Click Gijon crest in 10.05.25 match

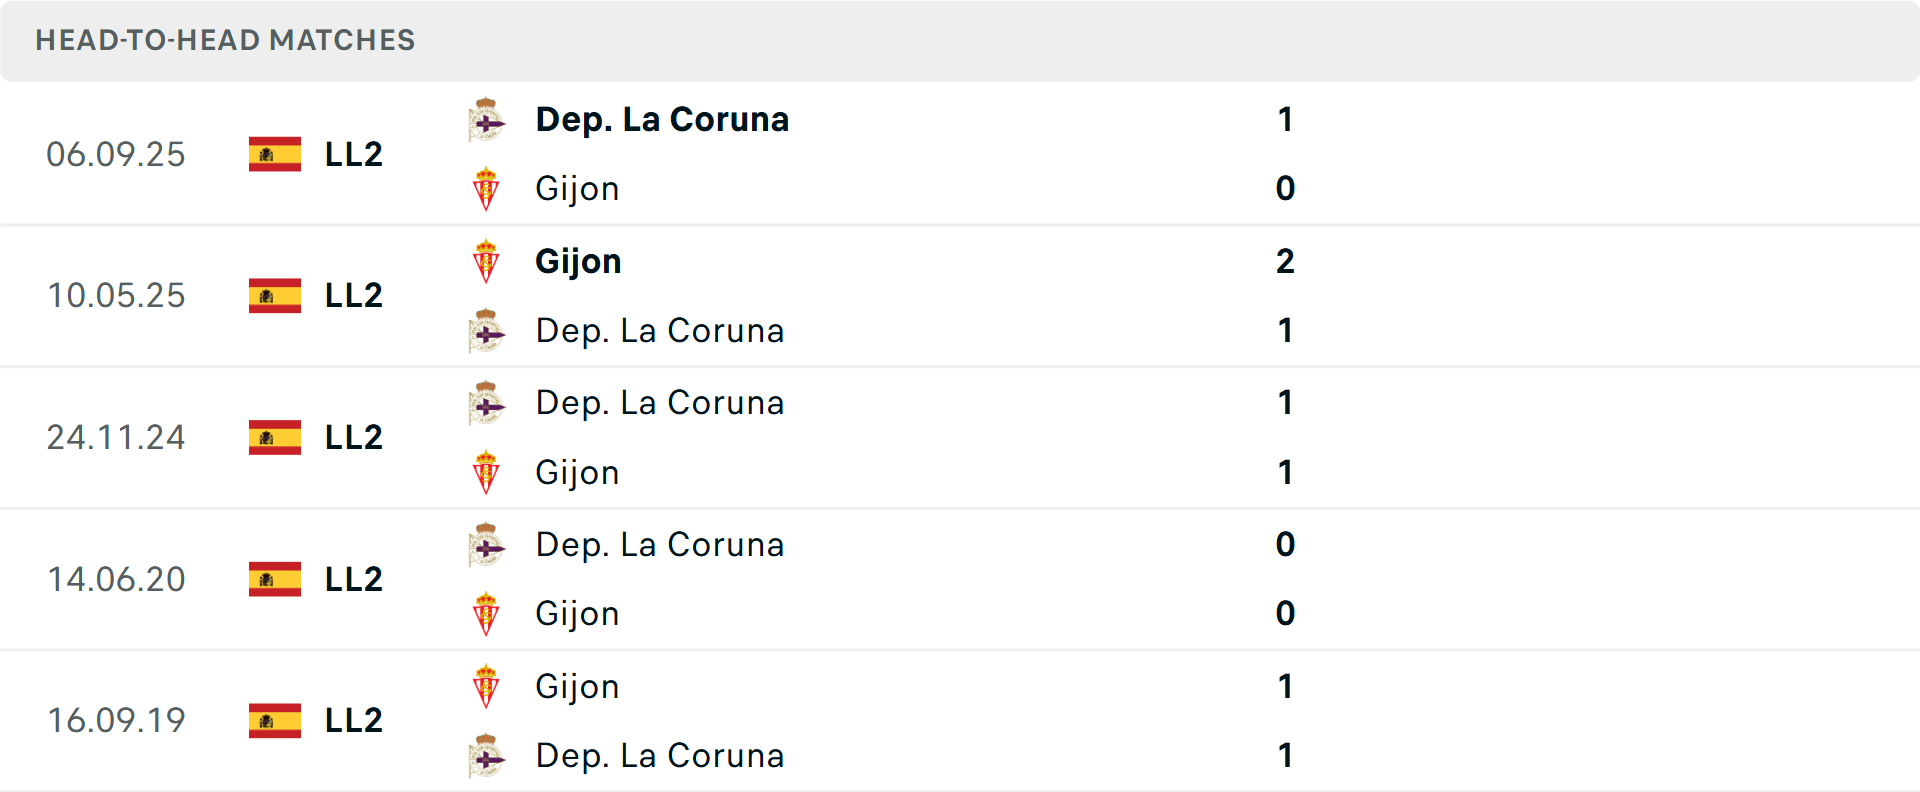click(x=487, y=262)
